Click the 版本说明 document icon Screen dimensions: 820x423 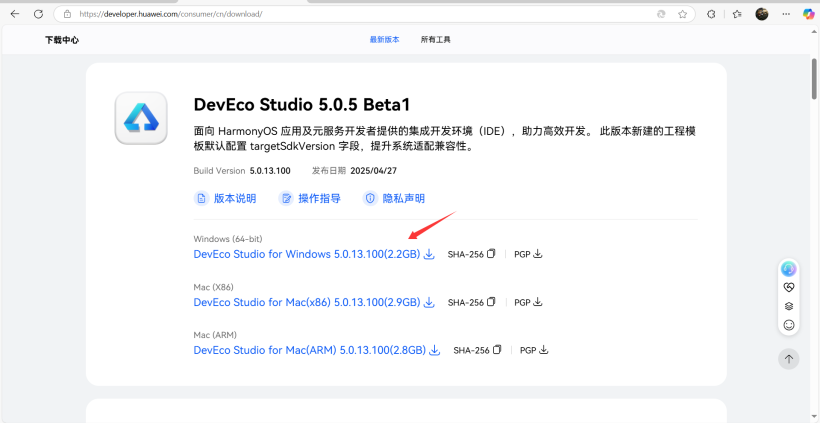(201, 198)
